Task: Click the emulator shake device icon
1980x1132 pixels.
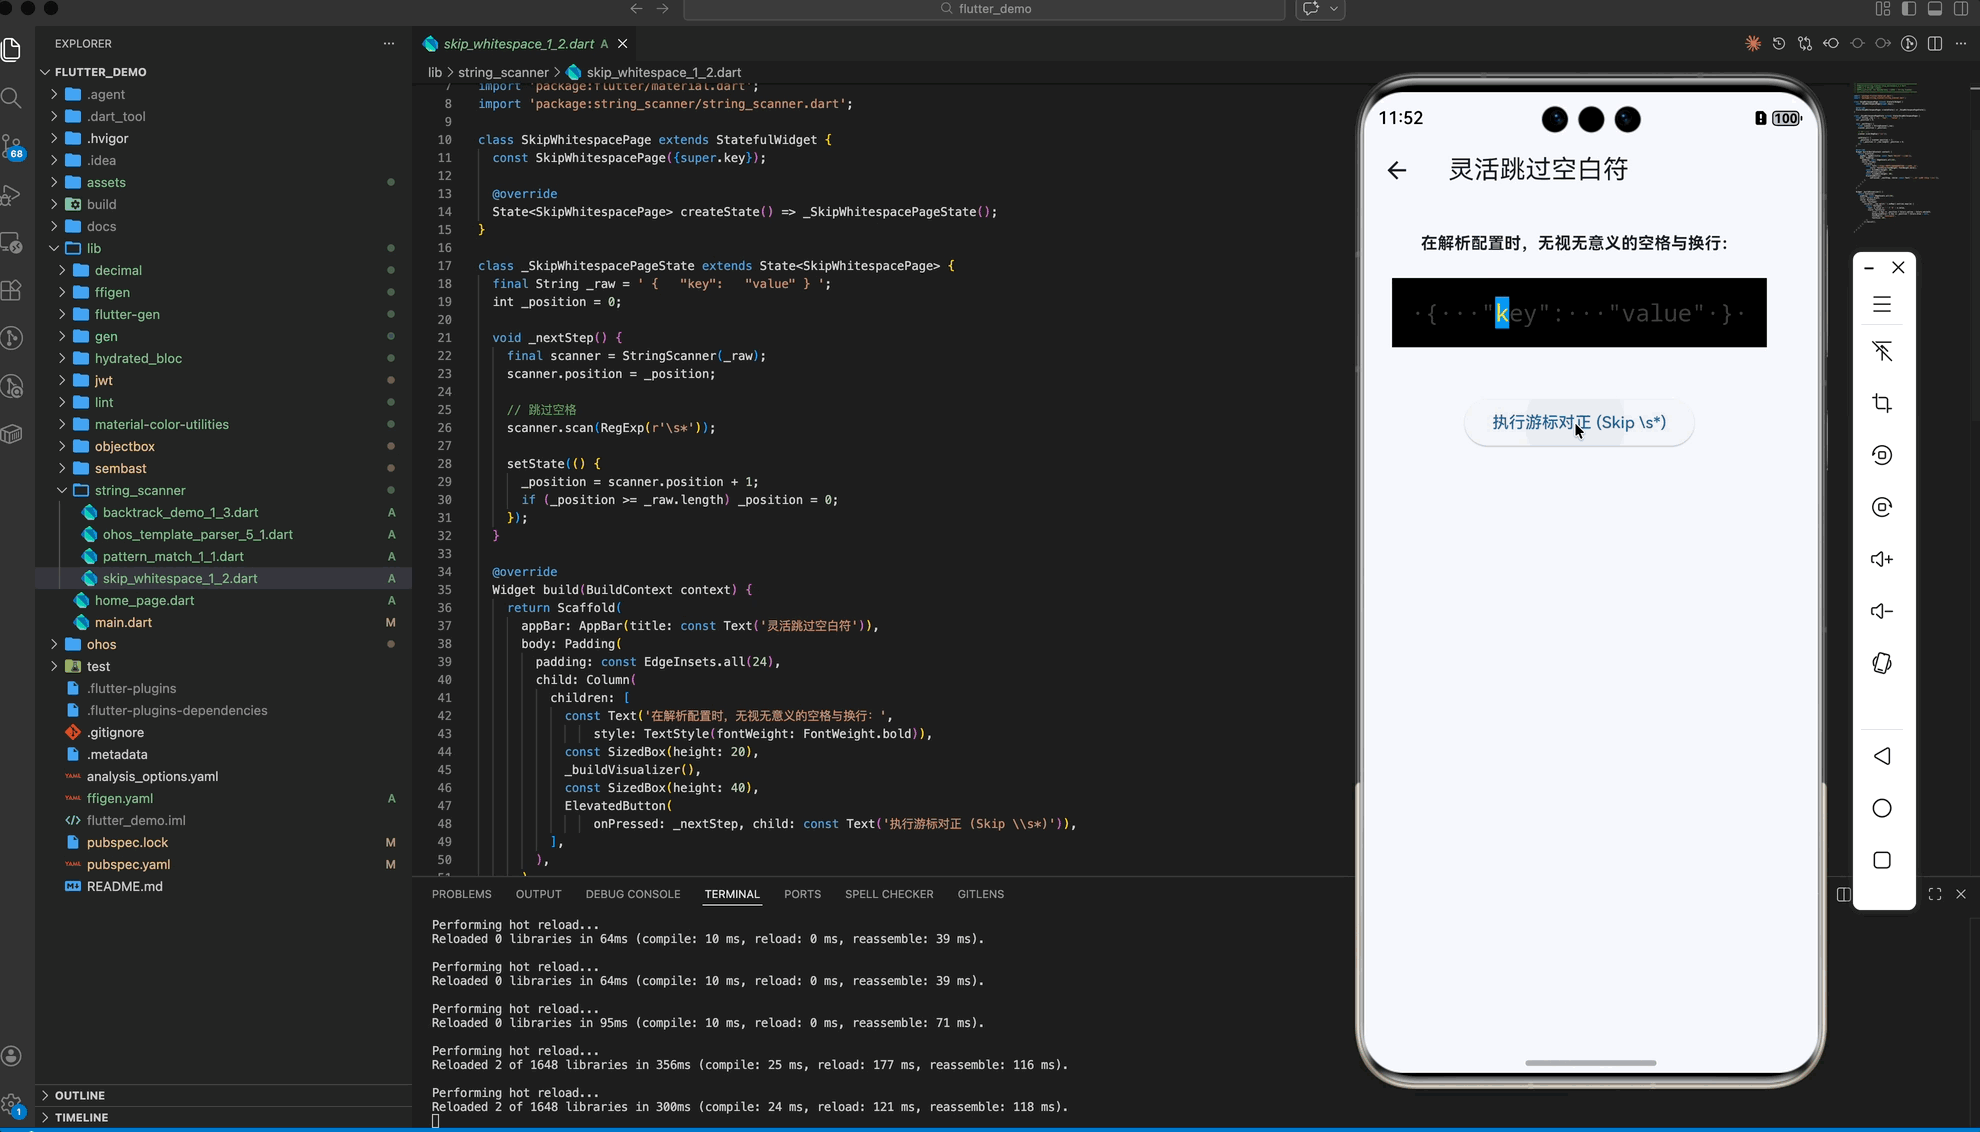Action: click(x=1882, y=664)
